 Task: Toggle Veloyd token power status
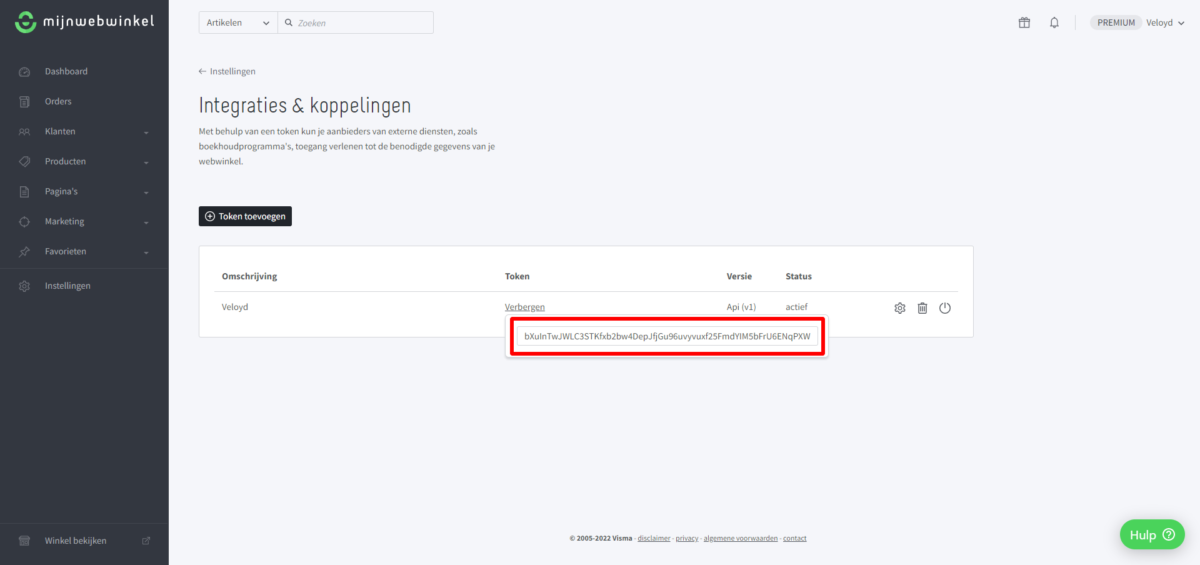(x=945, y=308)
